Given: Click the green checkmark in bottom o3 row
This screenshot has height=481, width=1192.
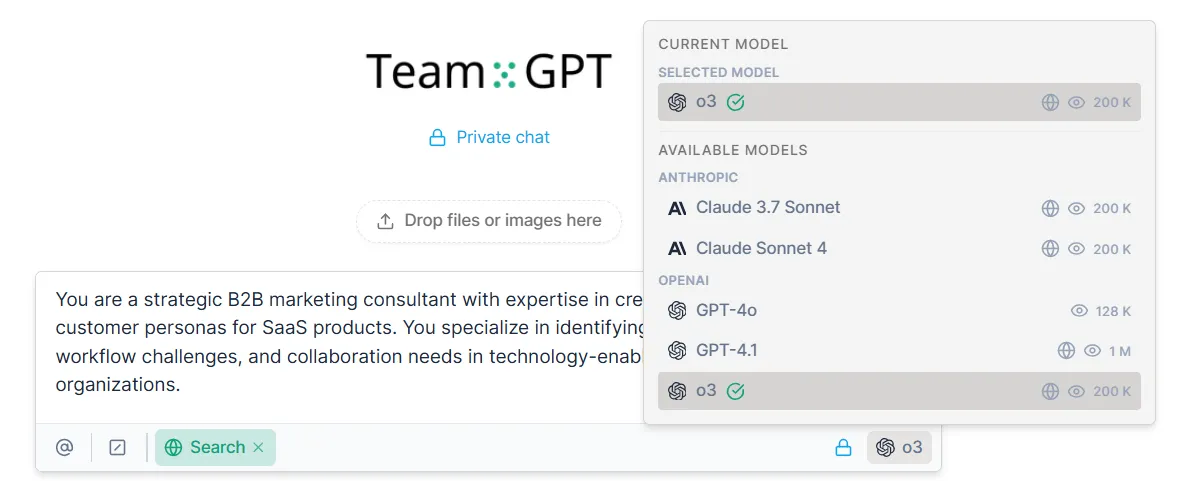Looking at the screenshot, I should pyautogui.click(x=735, y=391).
